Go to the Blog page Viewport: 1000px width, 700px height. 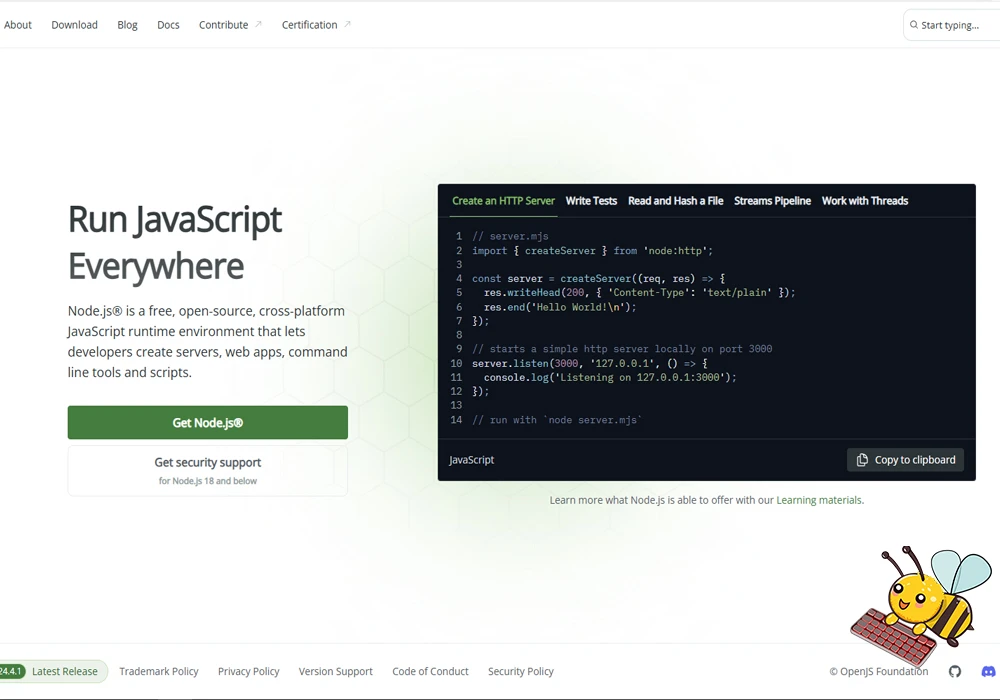127,25
